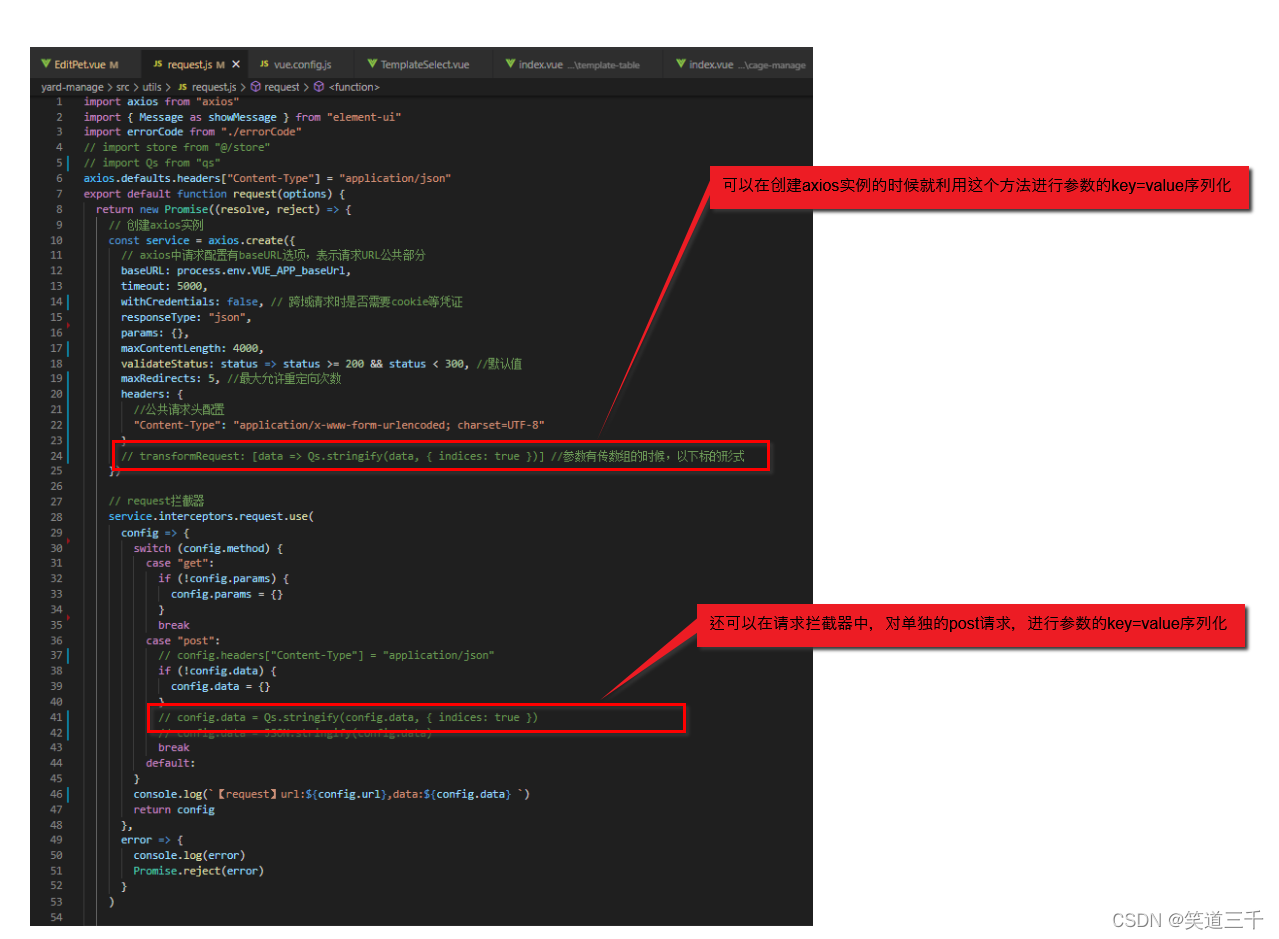This screenshot has width=1279, height=939.
Task: Open the index.vue cage-manage tab
Action: [740, 65]
